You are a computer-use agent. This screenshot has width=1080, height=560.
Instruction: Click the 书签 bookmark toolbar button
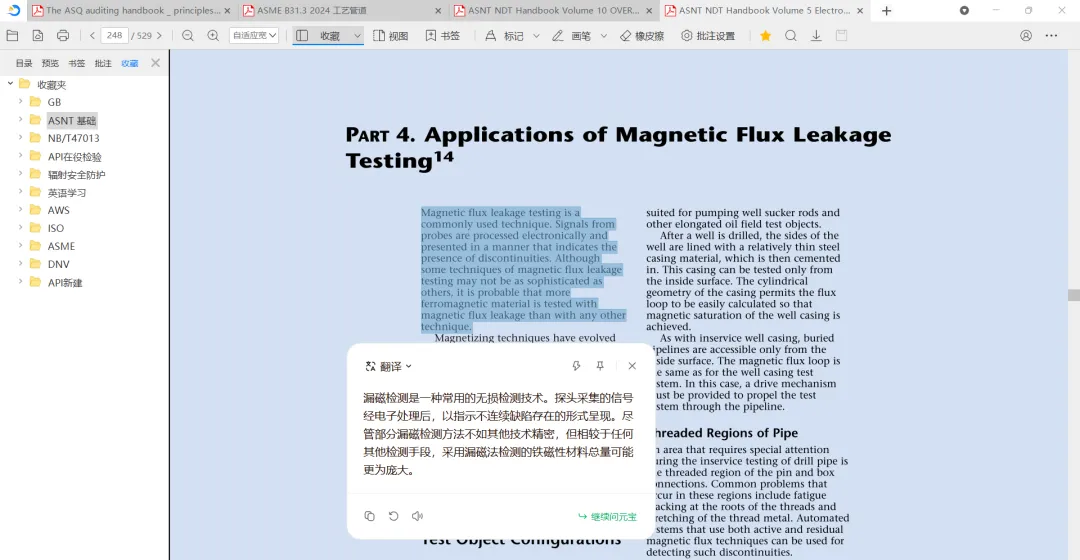click(442, 36)
